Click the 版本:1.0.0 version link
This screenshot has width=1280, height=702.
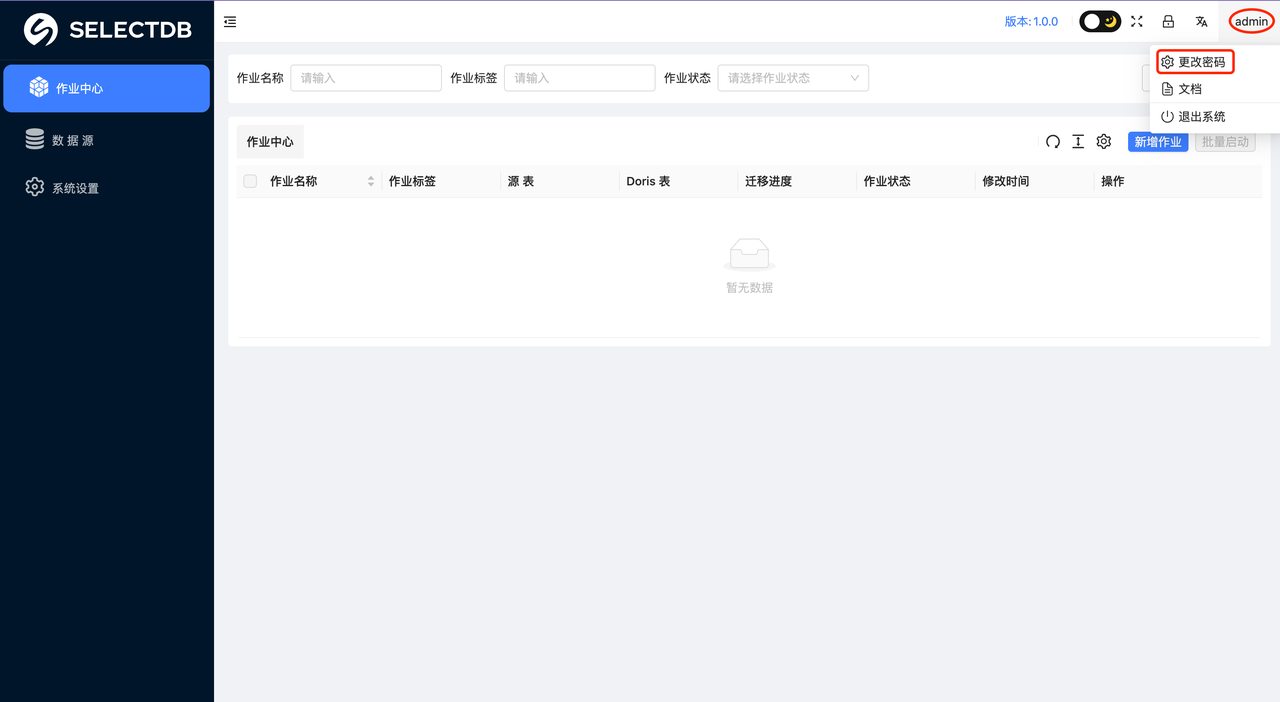pyautogui.click(x=1031, y=21)
